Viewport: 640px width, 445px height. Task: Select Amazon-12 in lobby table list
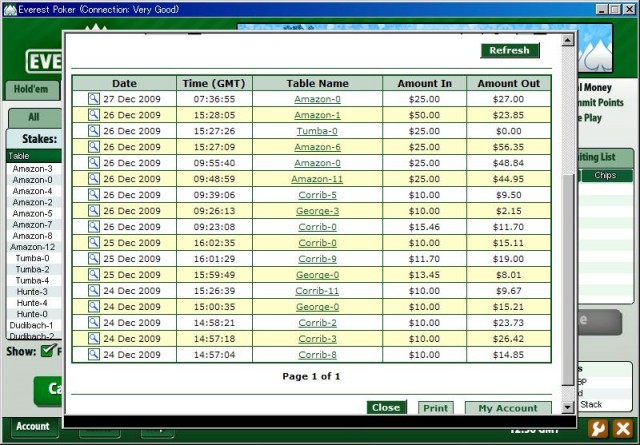[x=33, y=247]
